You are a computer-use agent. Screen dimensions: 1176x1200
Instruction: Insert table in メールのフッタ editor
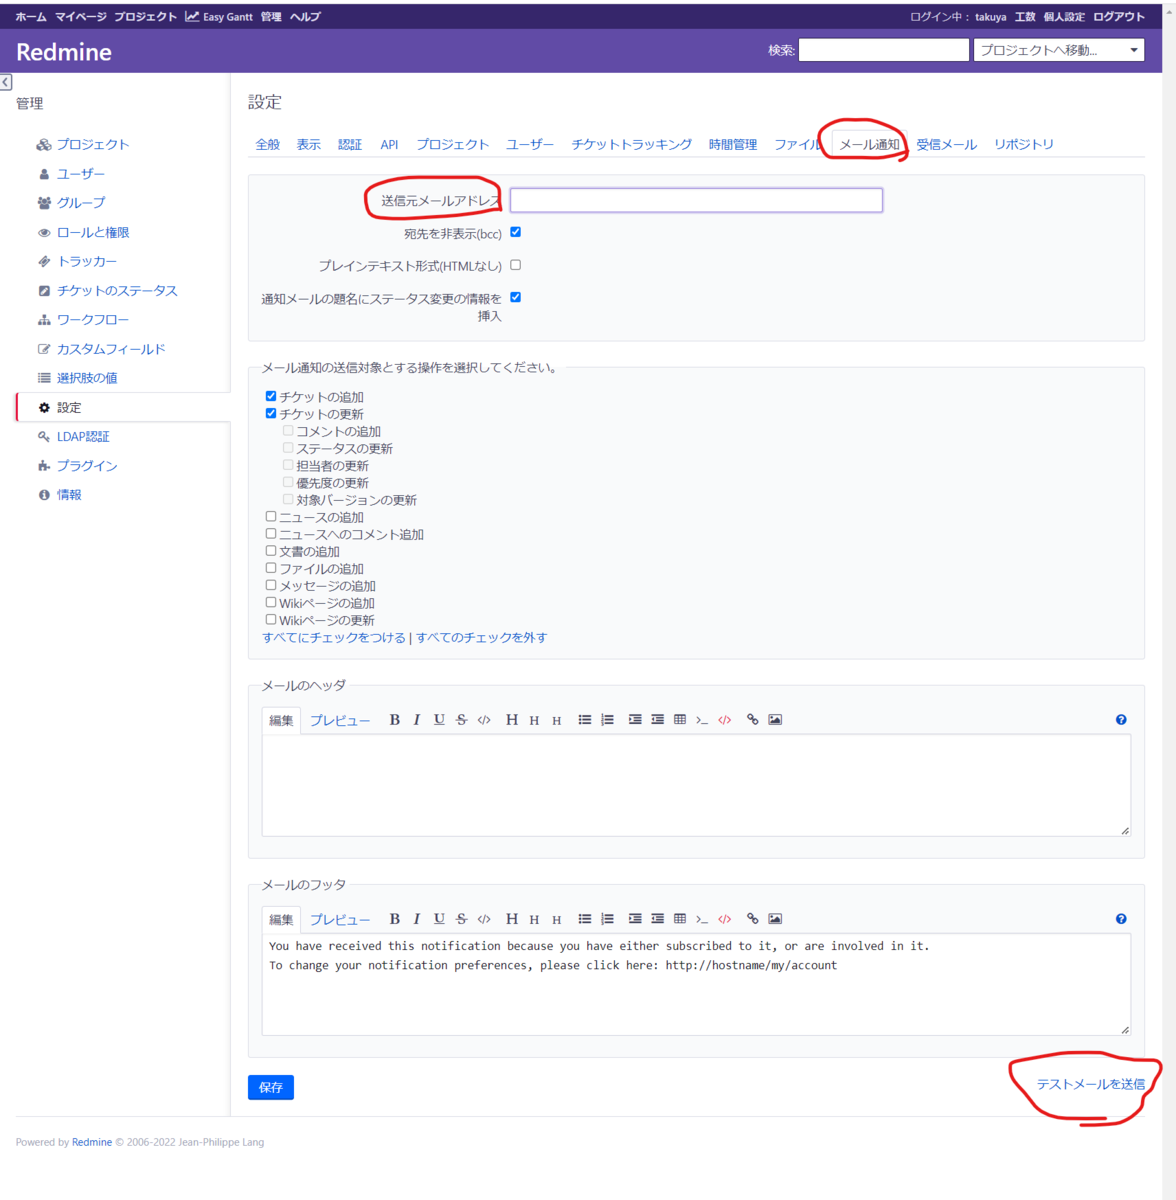coord(680,919)
